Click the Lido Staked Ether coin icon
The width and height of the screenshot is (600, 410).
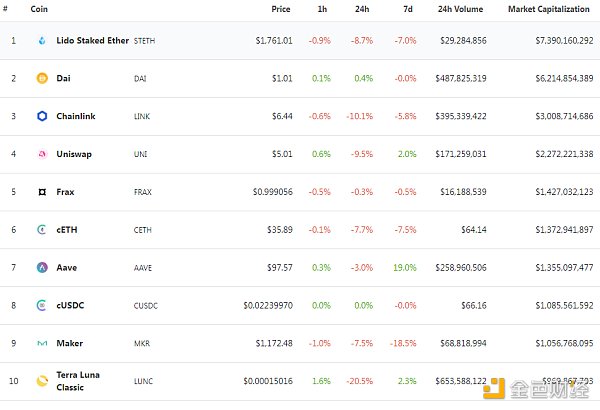42,41
